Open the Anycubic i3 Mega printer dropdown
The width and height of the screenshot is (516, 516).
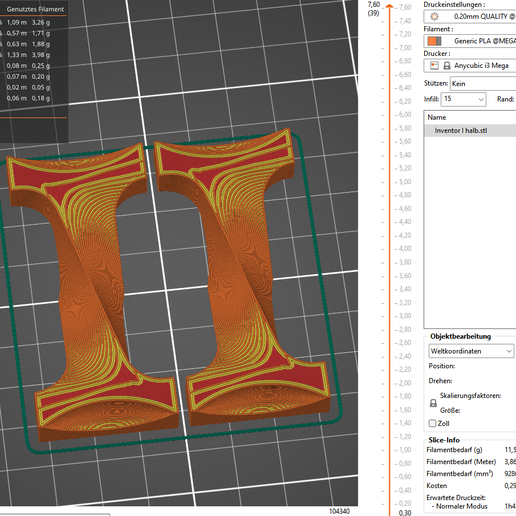tap(470, 66)
